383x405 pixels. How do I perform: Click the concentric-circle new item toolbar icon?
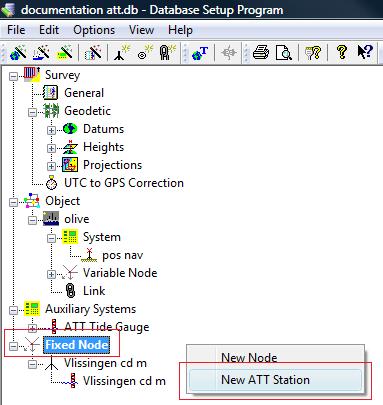pyautogui.click(x=145, y=53)
